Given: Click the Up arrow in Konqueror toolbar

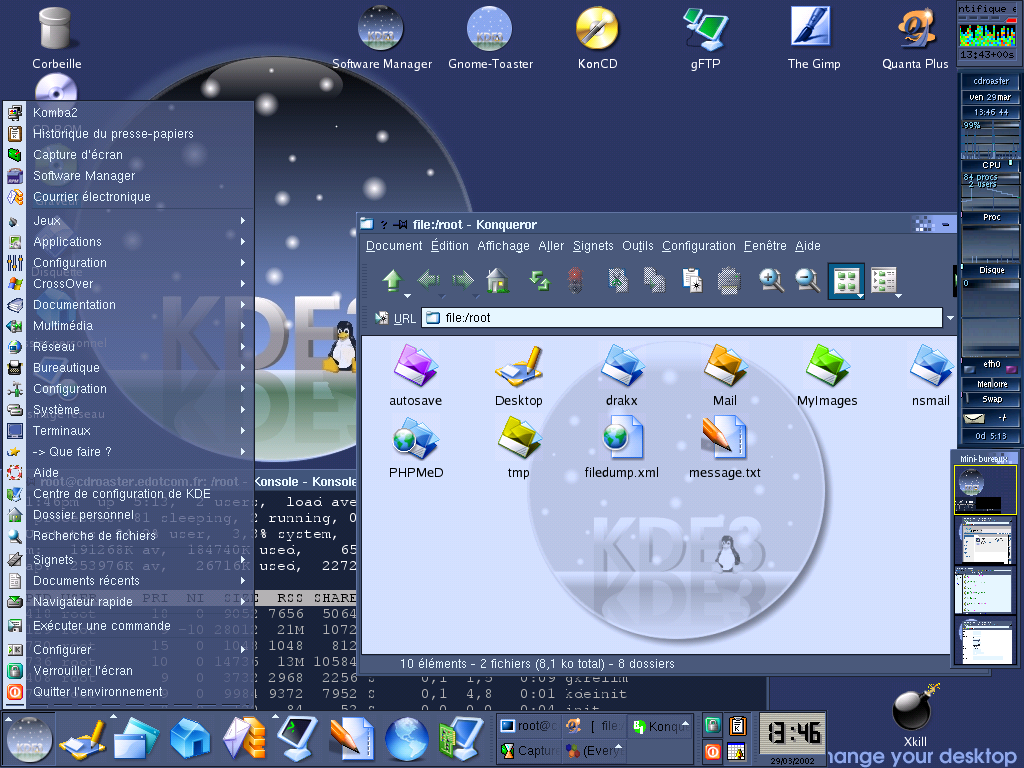Looking at the screenshot, I should click(x=392, y=280).
